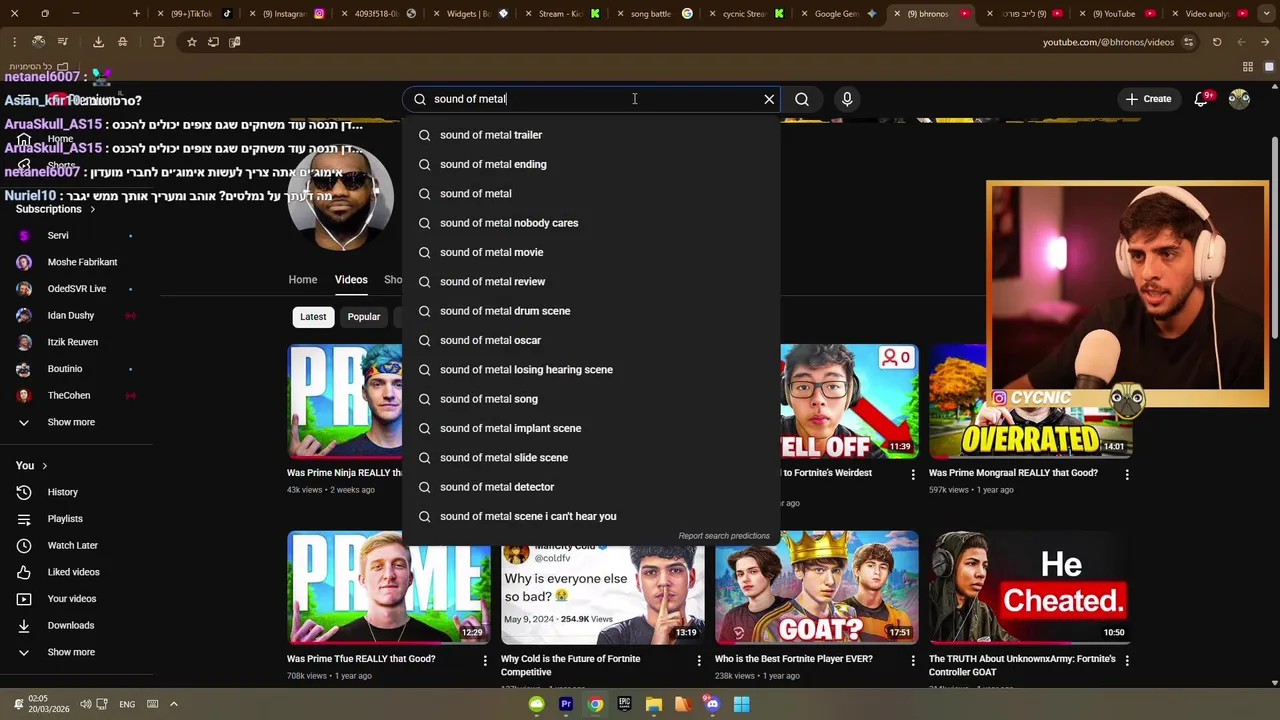1280x720 pixels.
Task: Open Epic Games launcher from the taskbar
Action: tap(624, 704)
